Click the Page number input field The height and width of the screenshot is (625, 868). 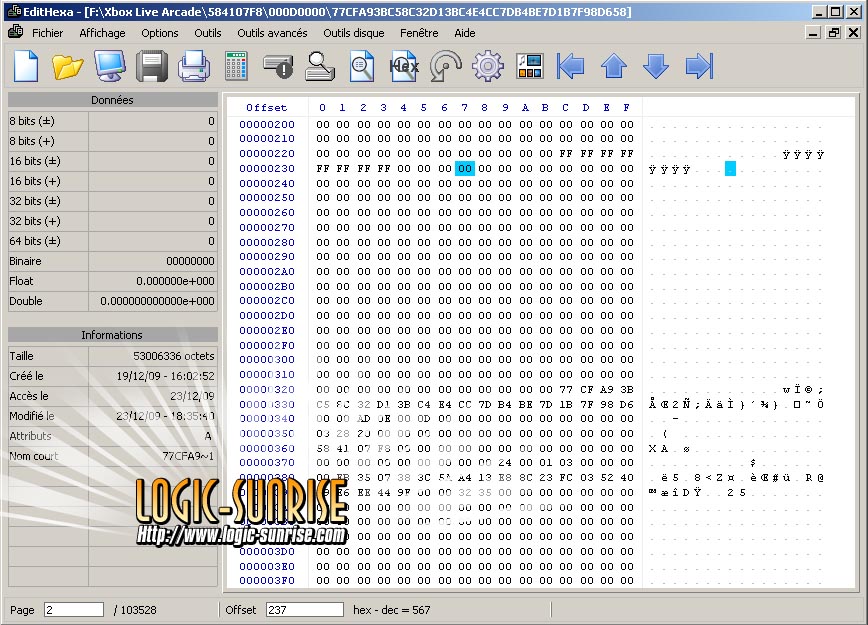[x=74, y=610]
